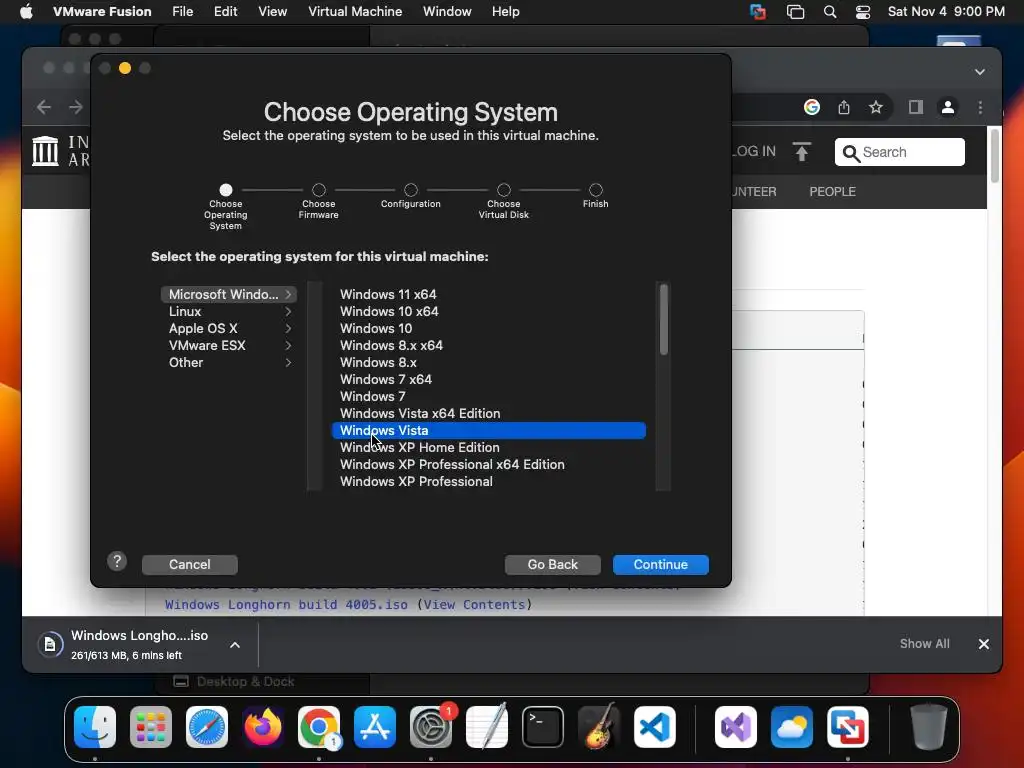Select Windows Vista x64 Edition

coord(488,413)
